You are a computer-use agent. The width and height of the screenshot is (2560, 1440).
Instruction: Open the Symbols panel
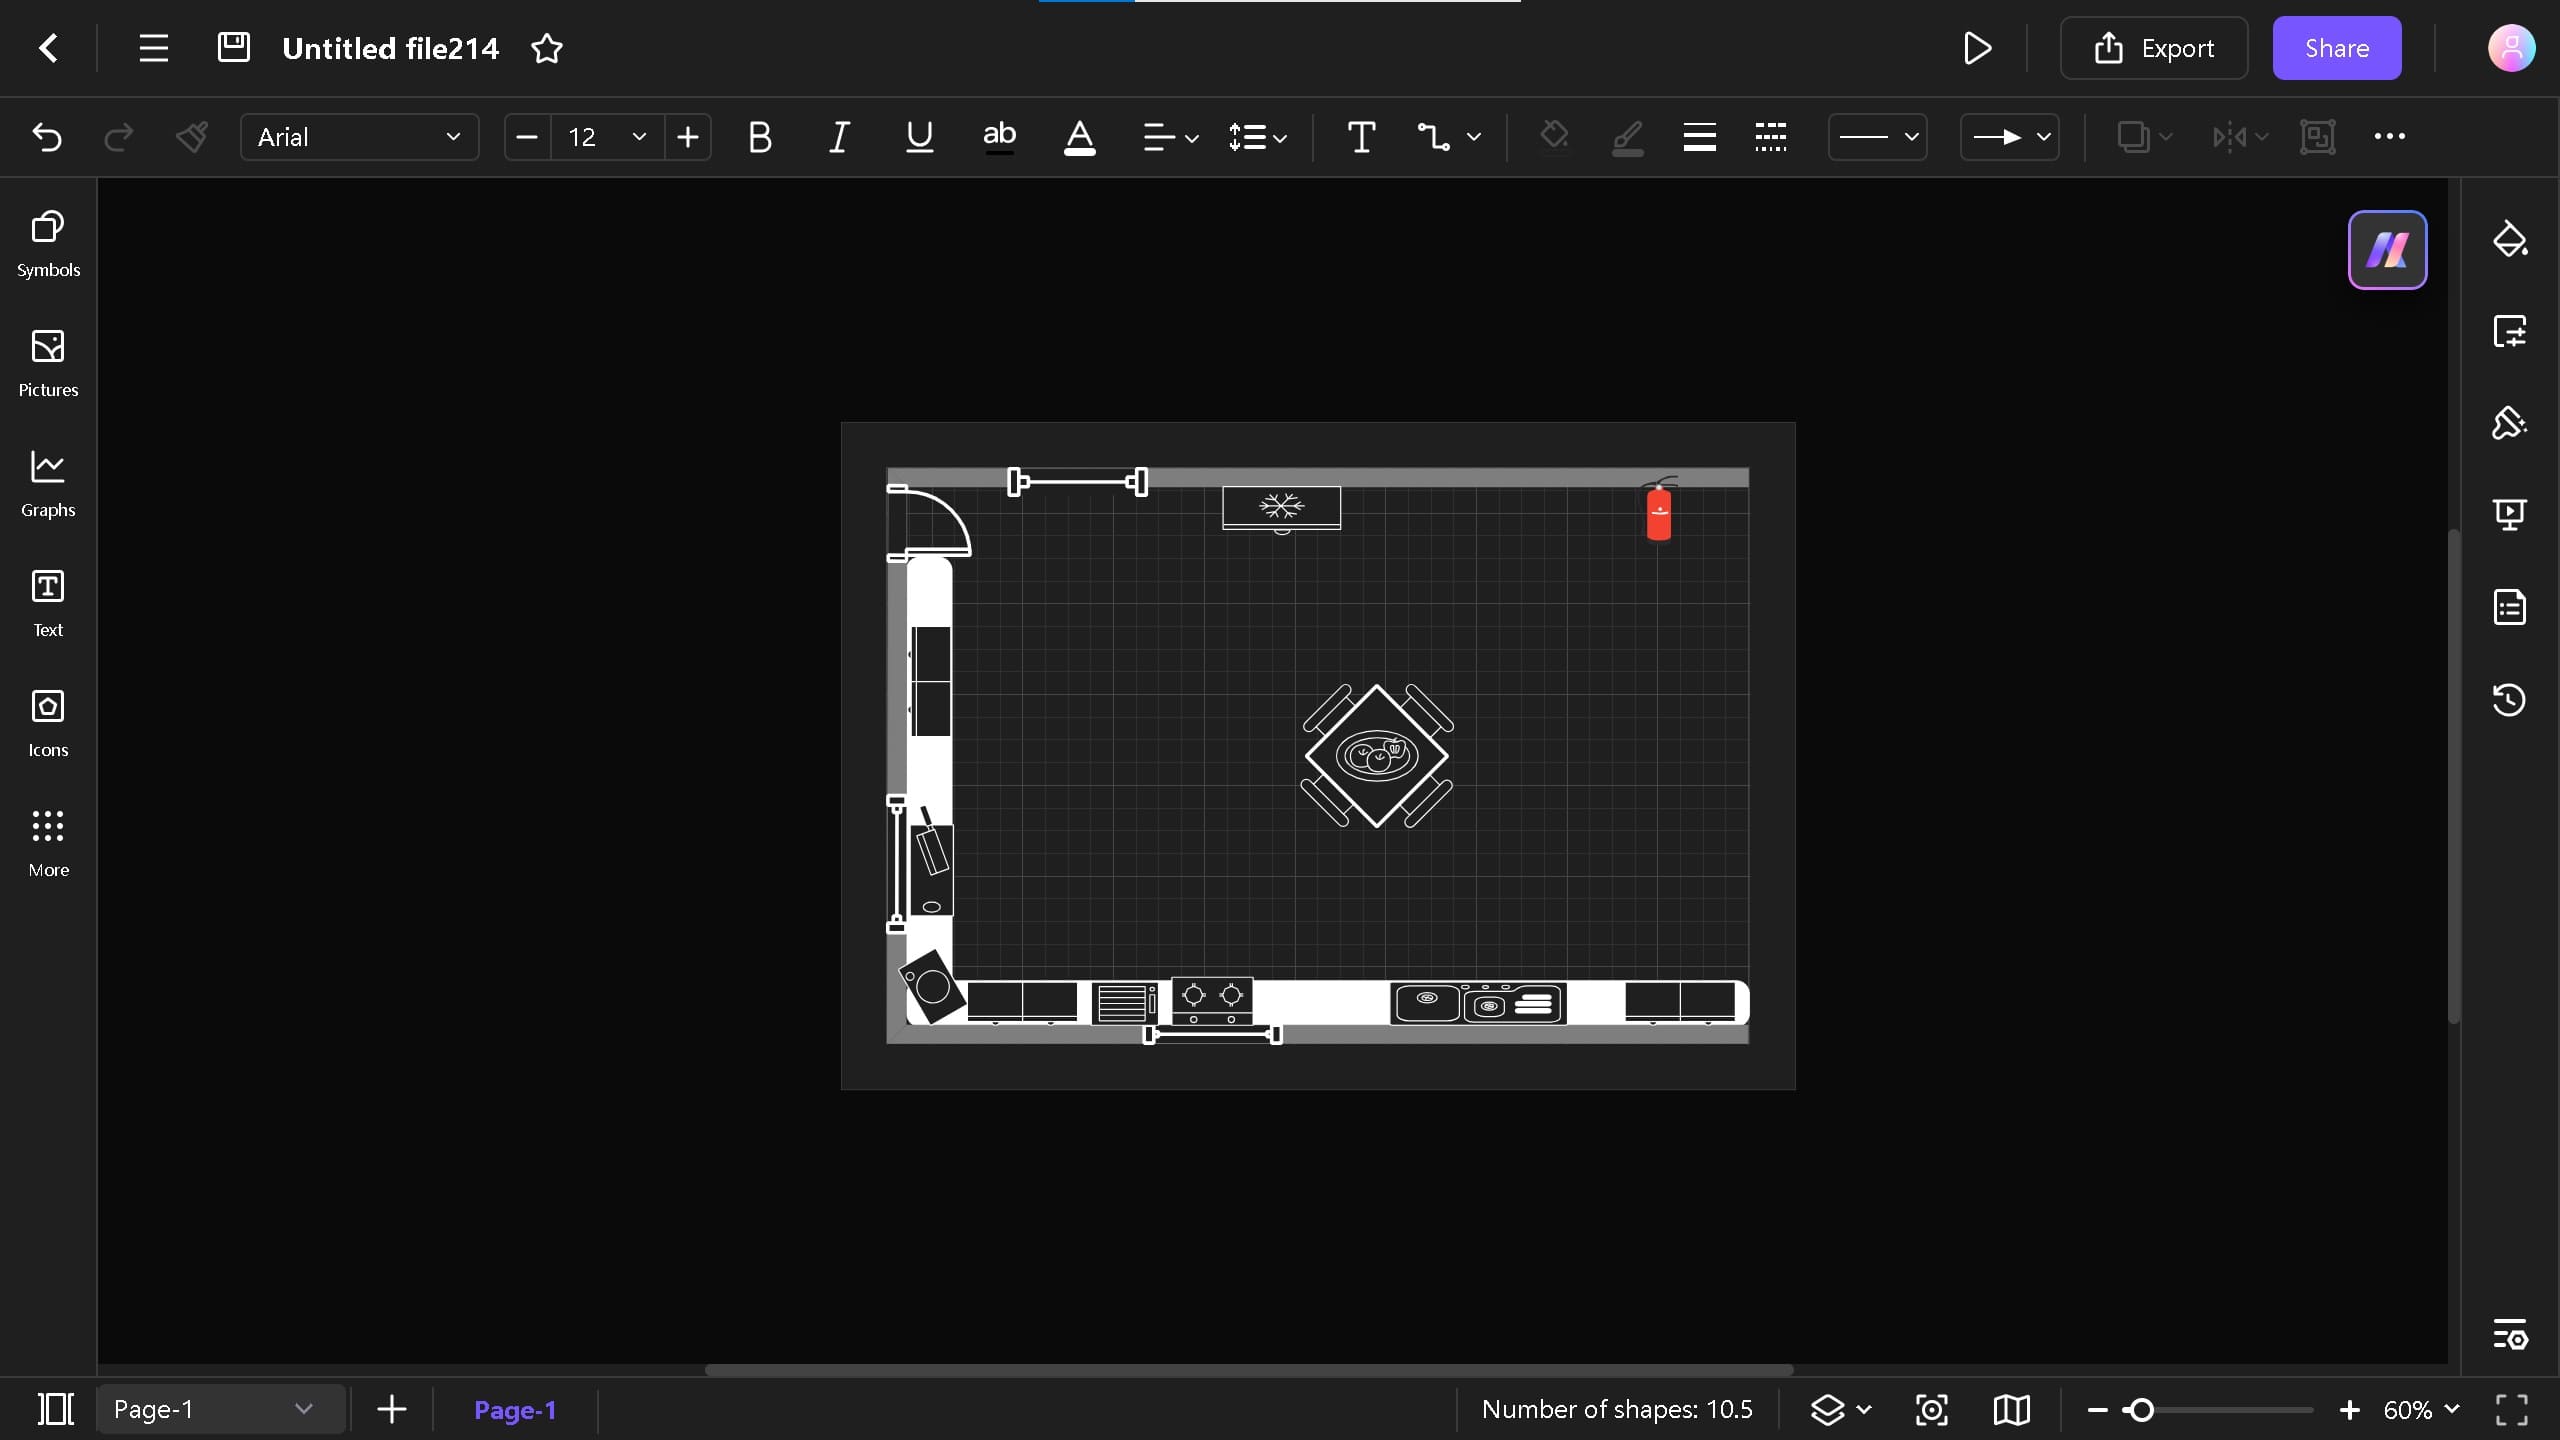coord(48,244)
